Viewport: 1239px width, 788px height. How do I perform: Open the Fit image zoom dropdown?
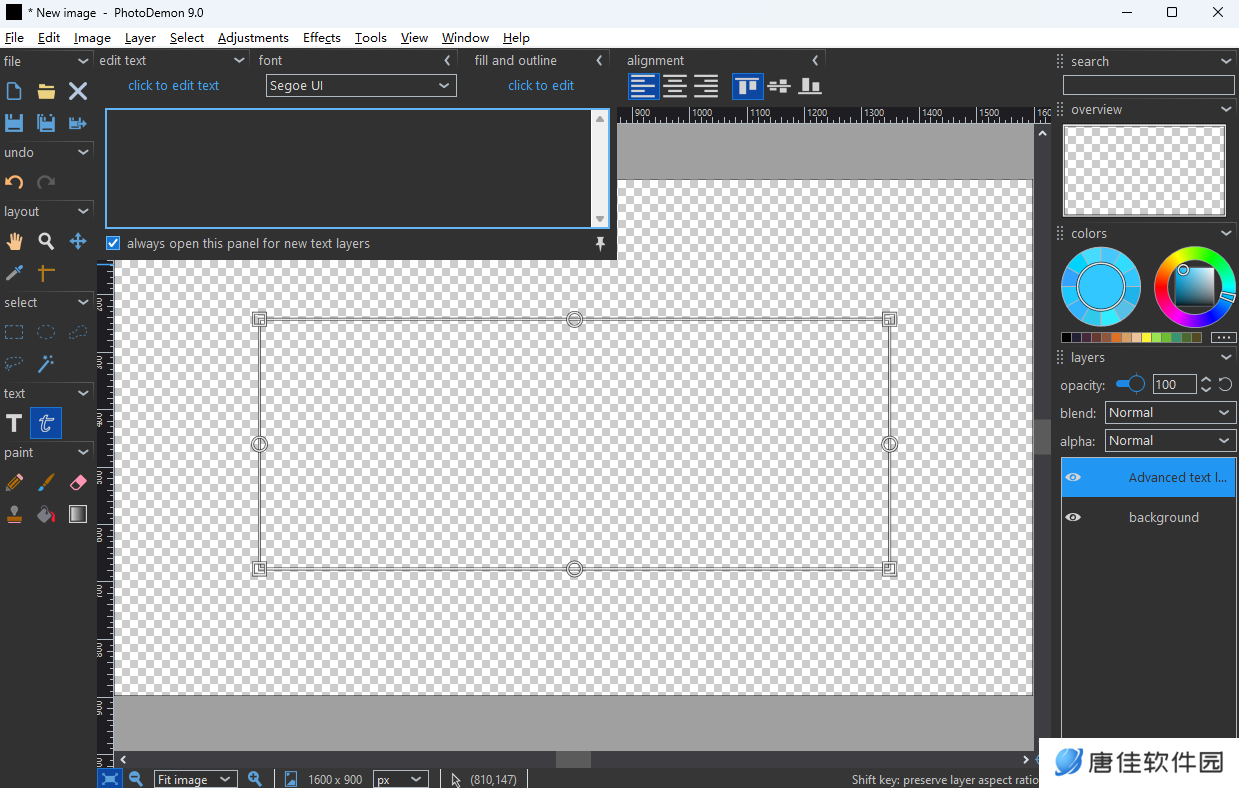pyautogui.click(x=196, y=779)
